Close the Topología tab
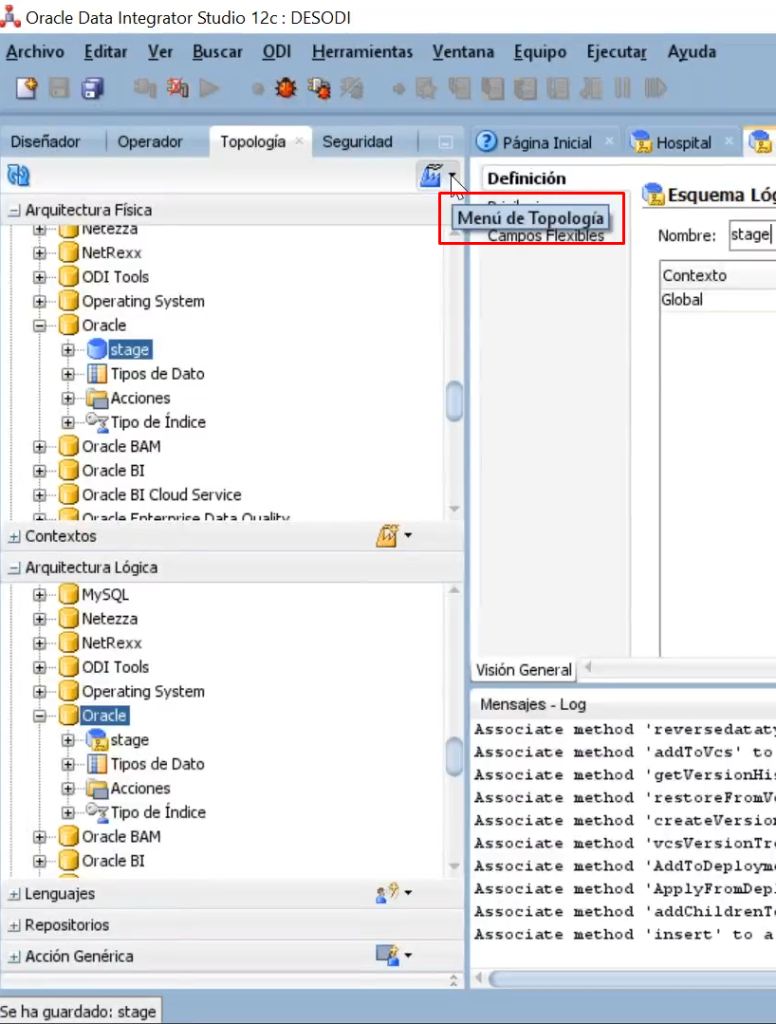776x1024 pixels. tap(299, 140)
